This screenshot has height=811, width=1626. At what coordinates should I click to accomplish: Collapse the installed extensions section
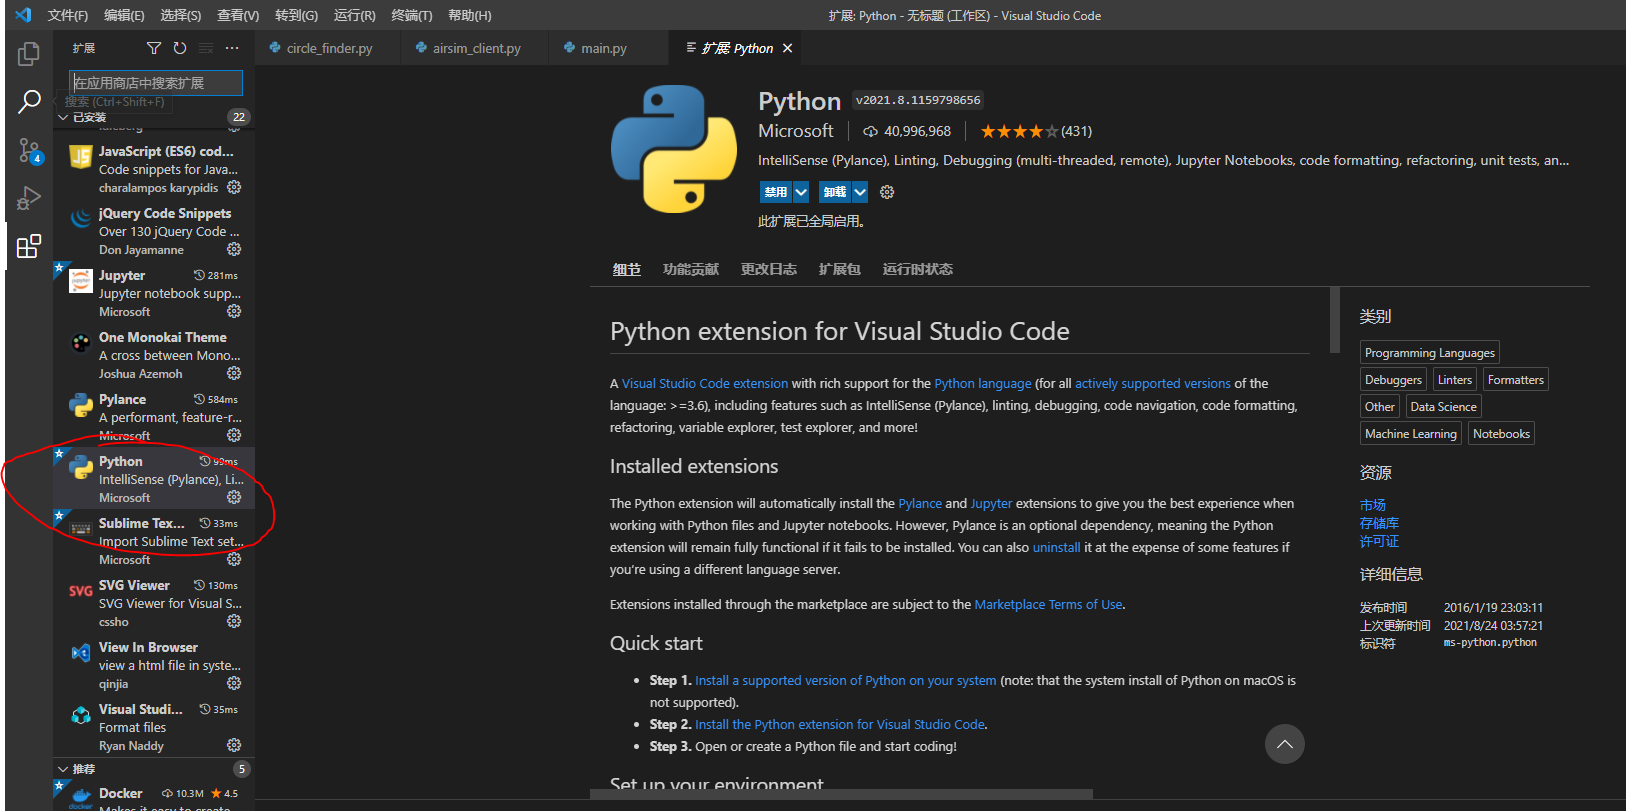click(x=63, y=117)
